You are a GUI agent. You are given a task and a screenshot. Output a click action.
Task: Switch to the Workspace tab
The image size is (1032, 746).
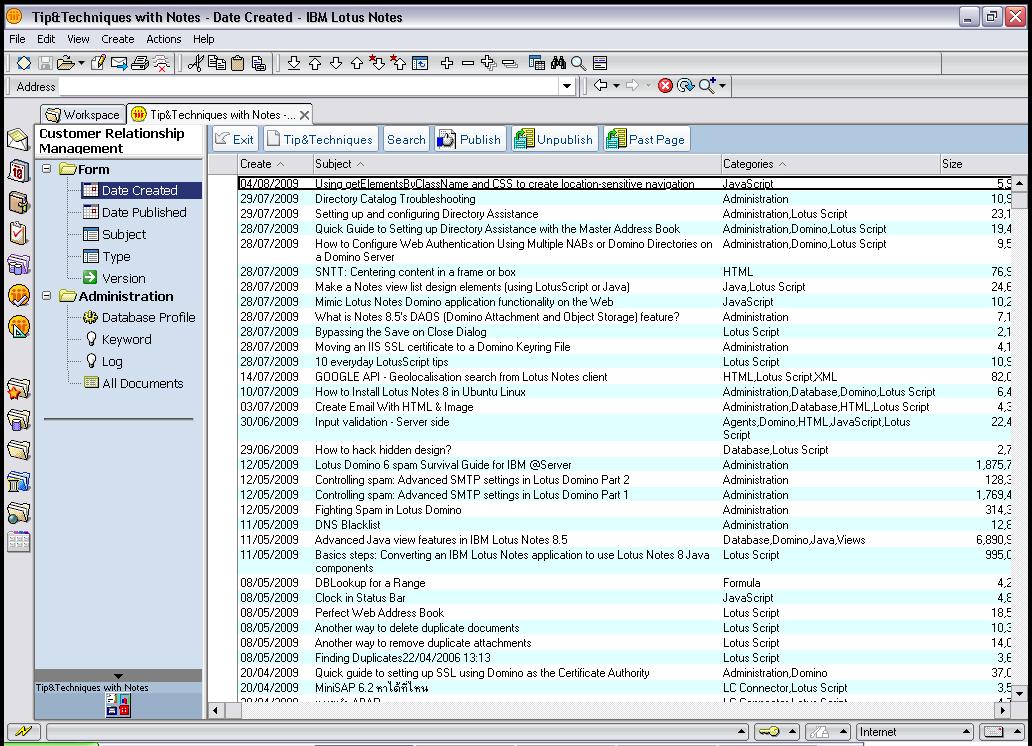pyautogui.click(x=83, y=115)
